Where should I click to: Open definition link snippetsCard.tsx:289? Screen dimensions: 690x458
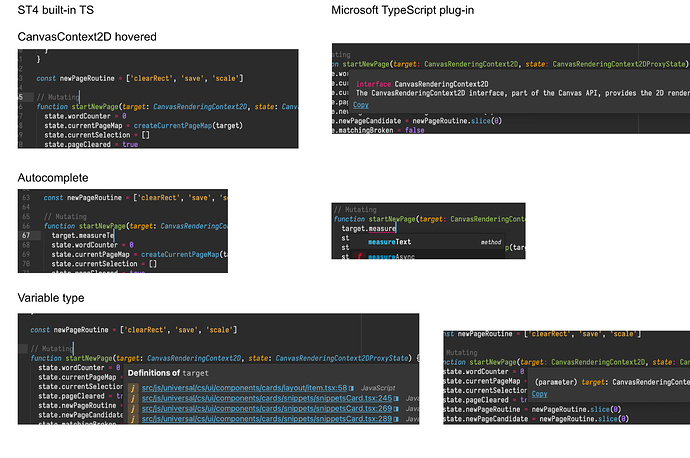(x=267, y=418)
